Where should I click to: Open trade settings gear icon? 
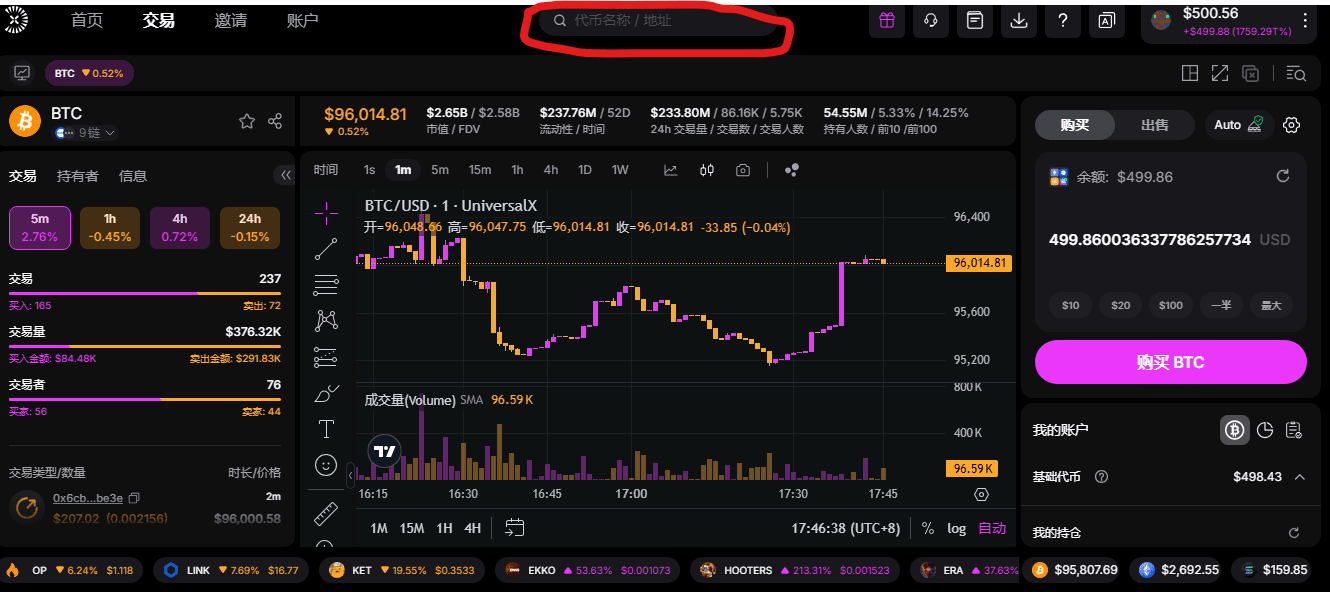(x=1292, y=125)
